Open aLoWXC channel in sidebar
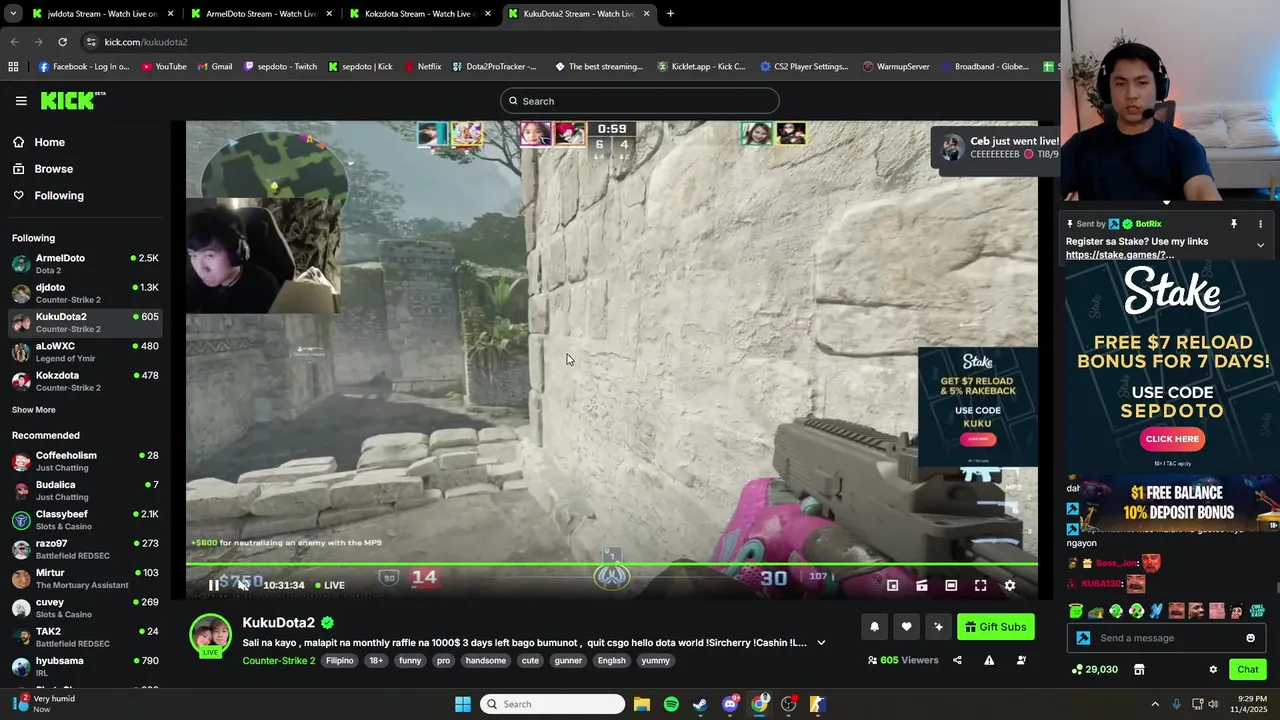1280x720 pixels. pyautogui.click(x=85, y=352)
